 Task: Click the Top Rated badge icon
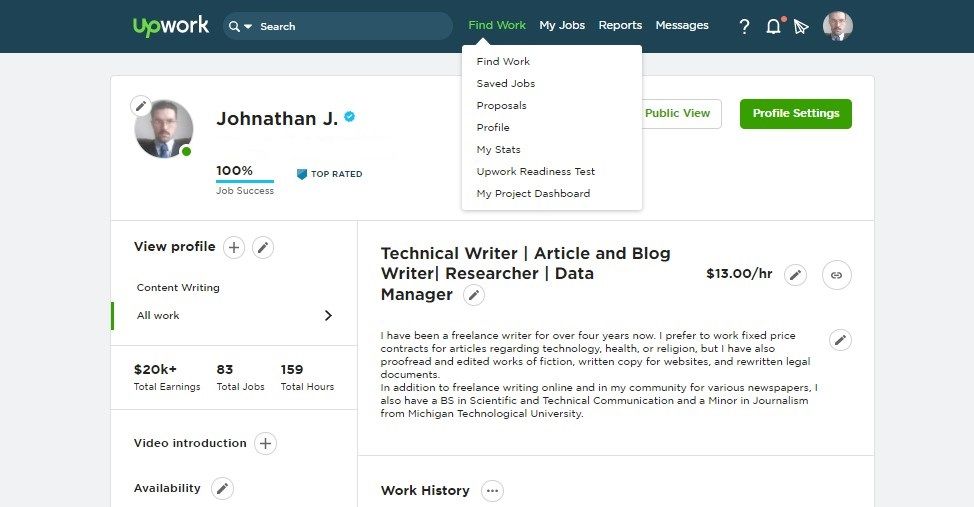point(302,174)
